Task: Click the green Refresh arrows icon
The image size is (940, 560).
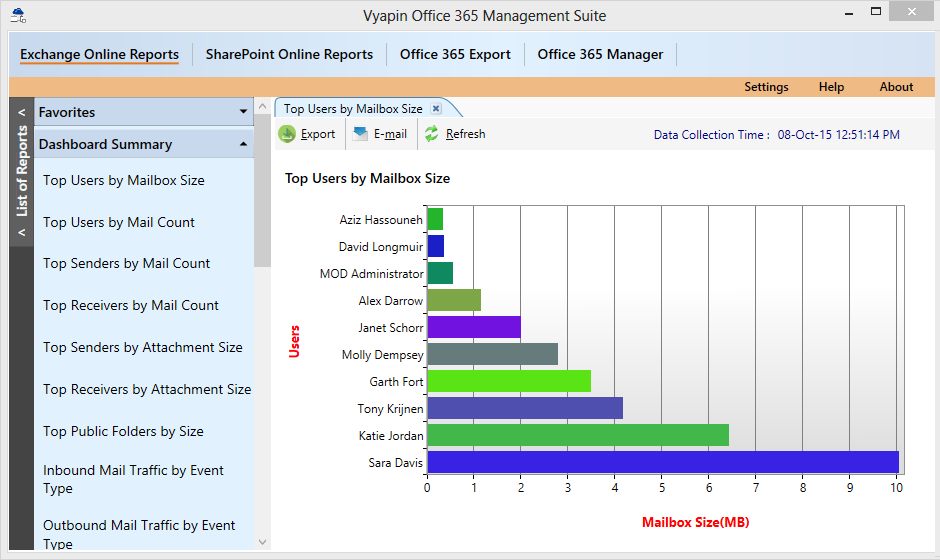Action: pos(432,134)
